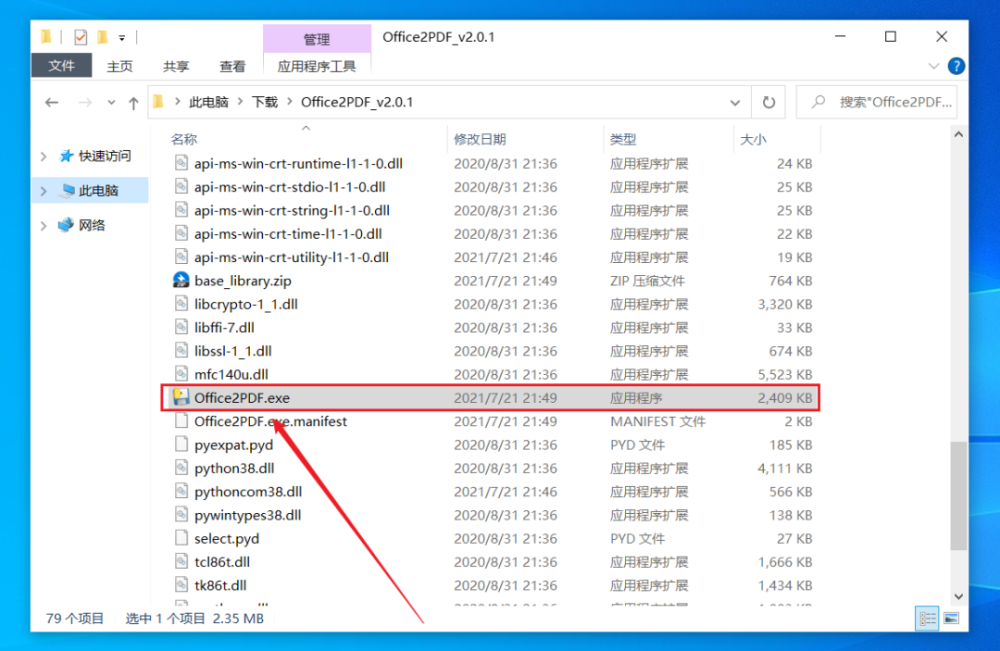Select Office2PDF.exe.manifest file name
Image resolution: width=1000 pixels, height=651 pixels.
coord(270,421)
